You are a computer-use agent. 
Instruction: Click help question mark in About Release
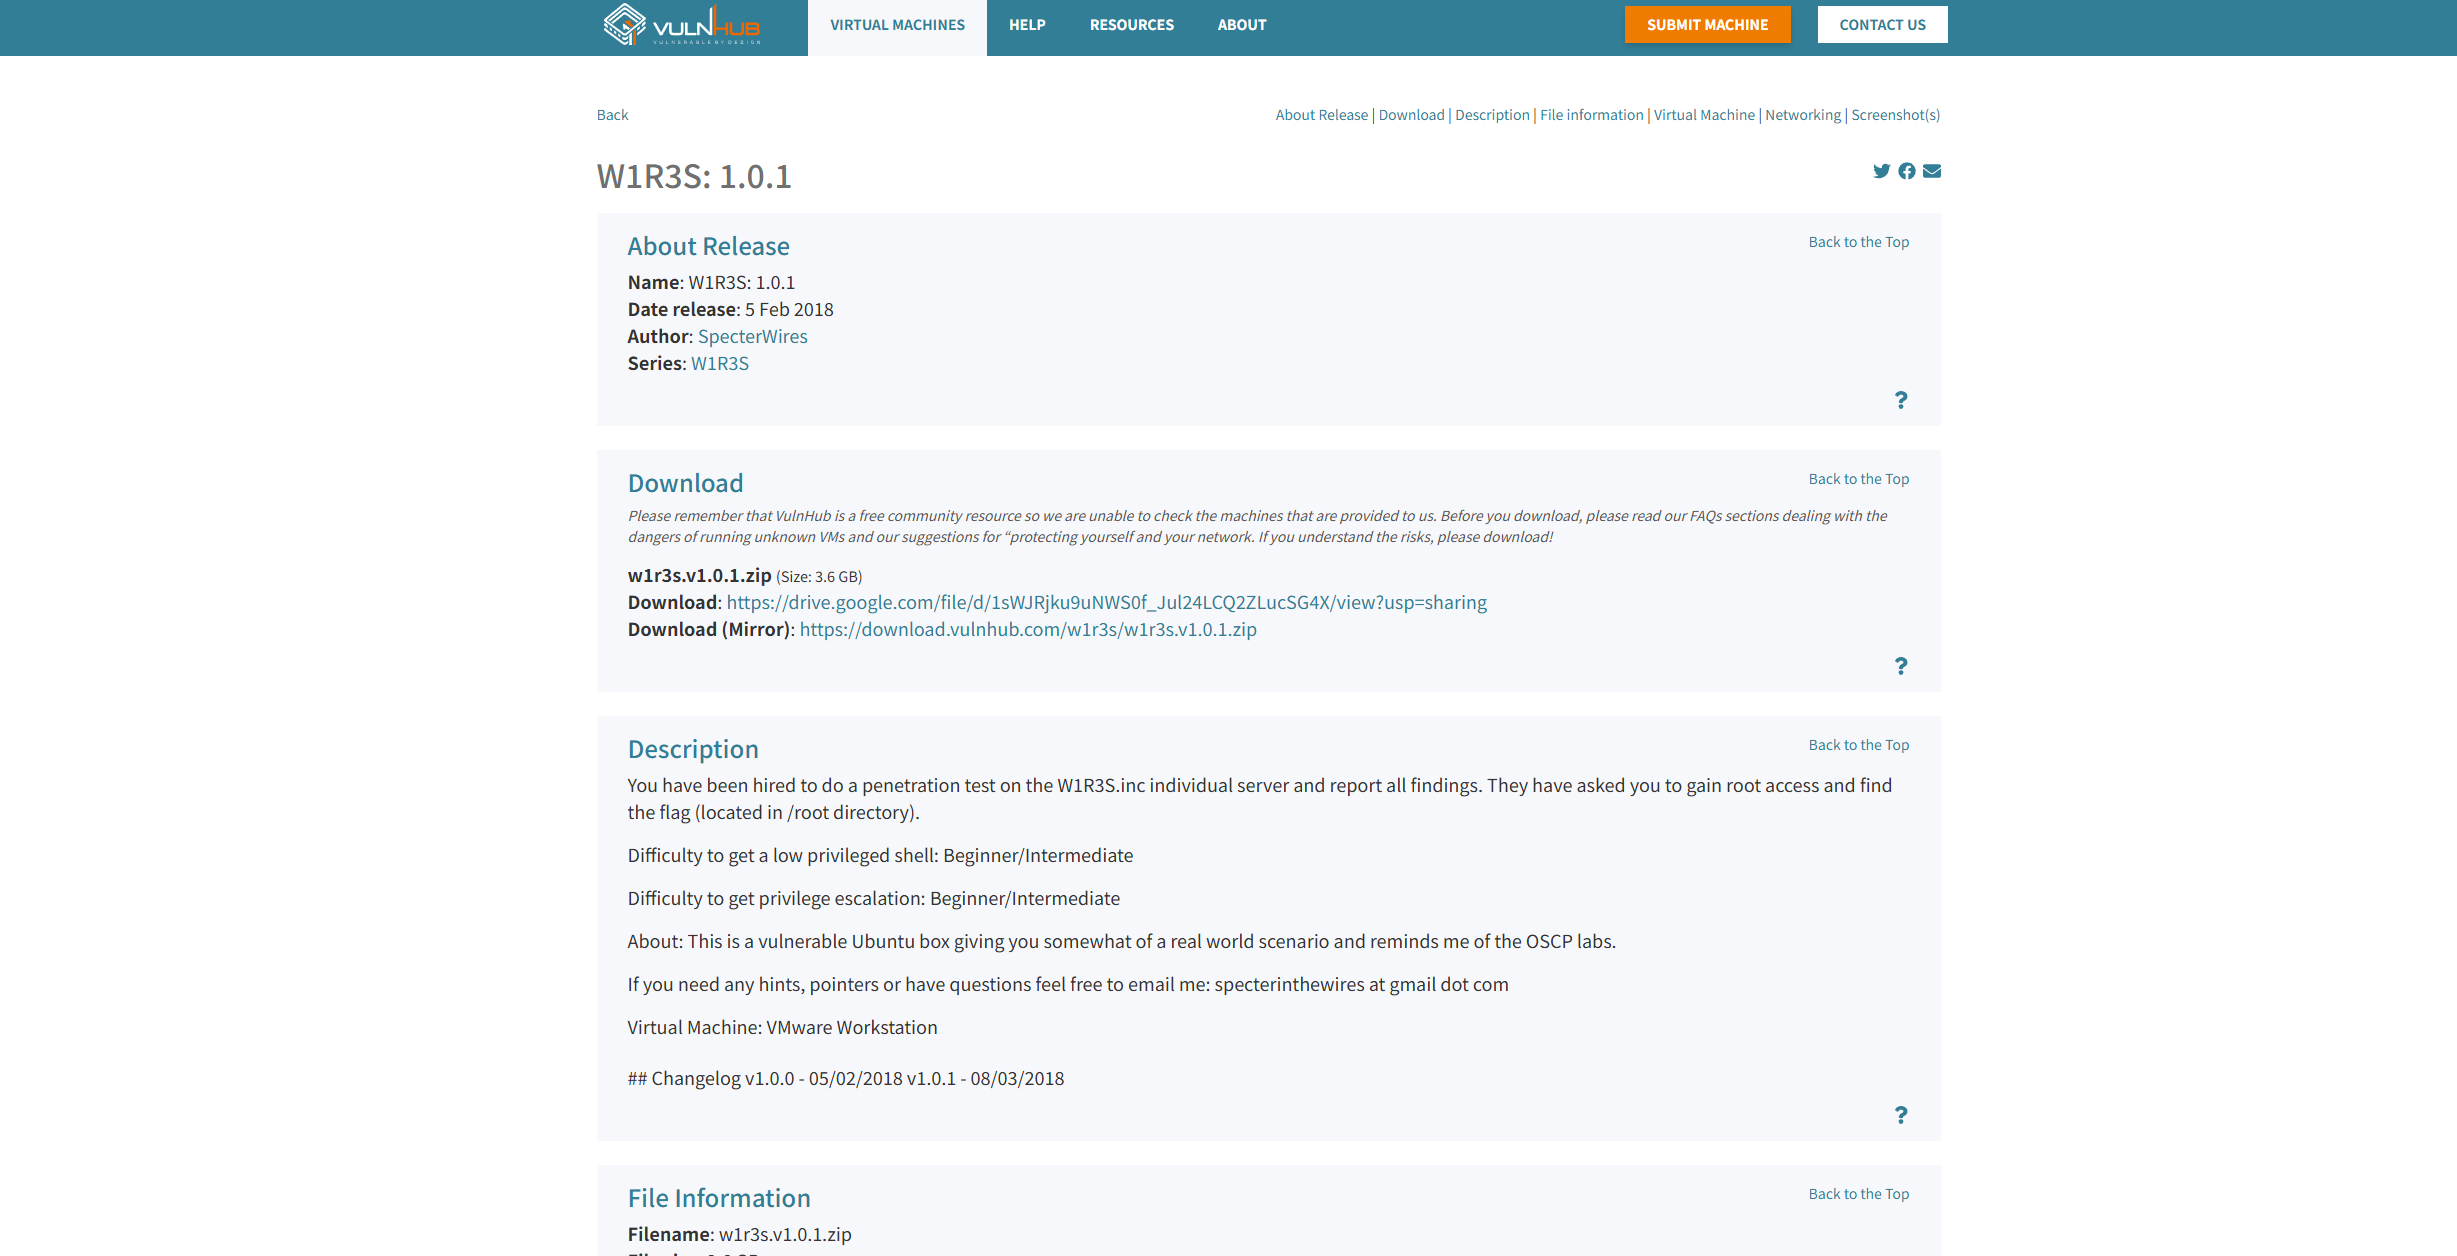(1900, 400)
